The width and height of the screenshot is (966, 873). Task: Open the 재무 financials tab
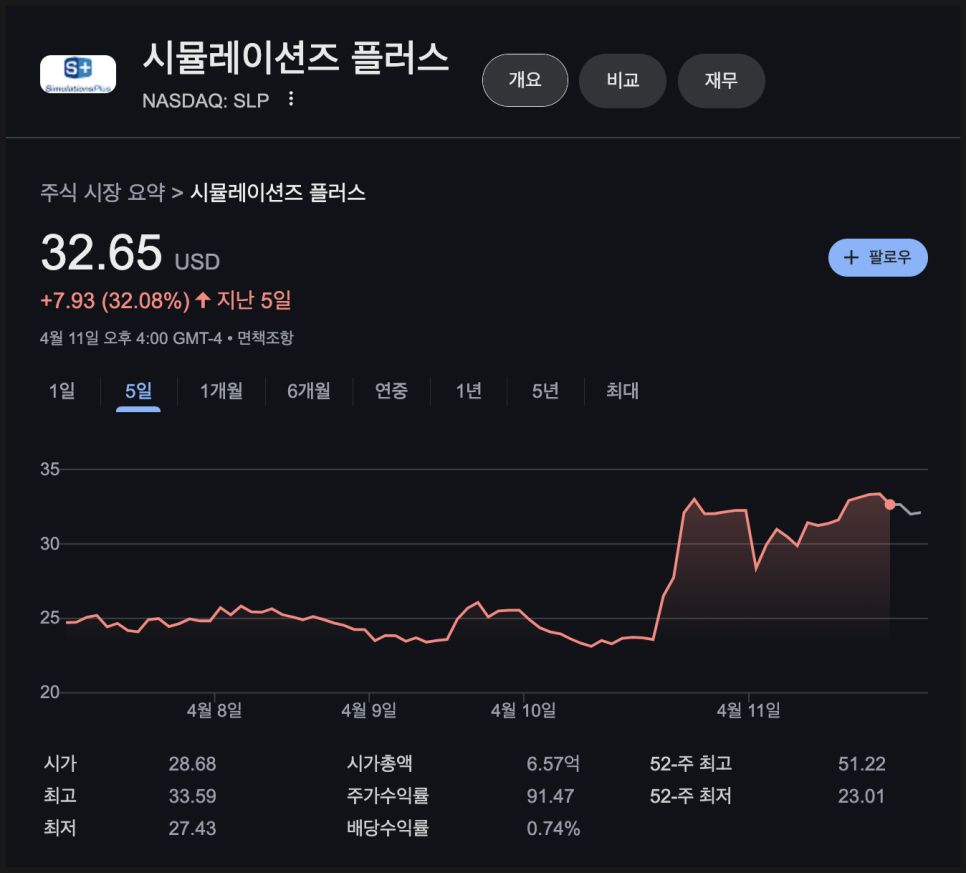tap(721, 80)
